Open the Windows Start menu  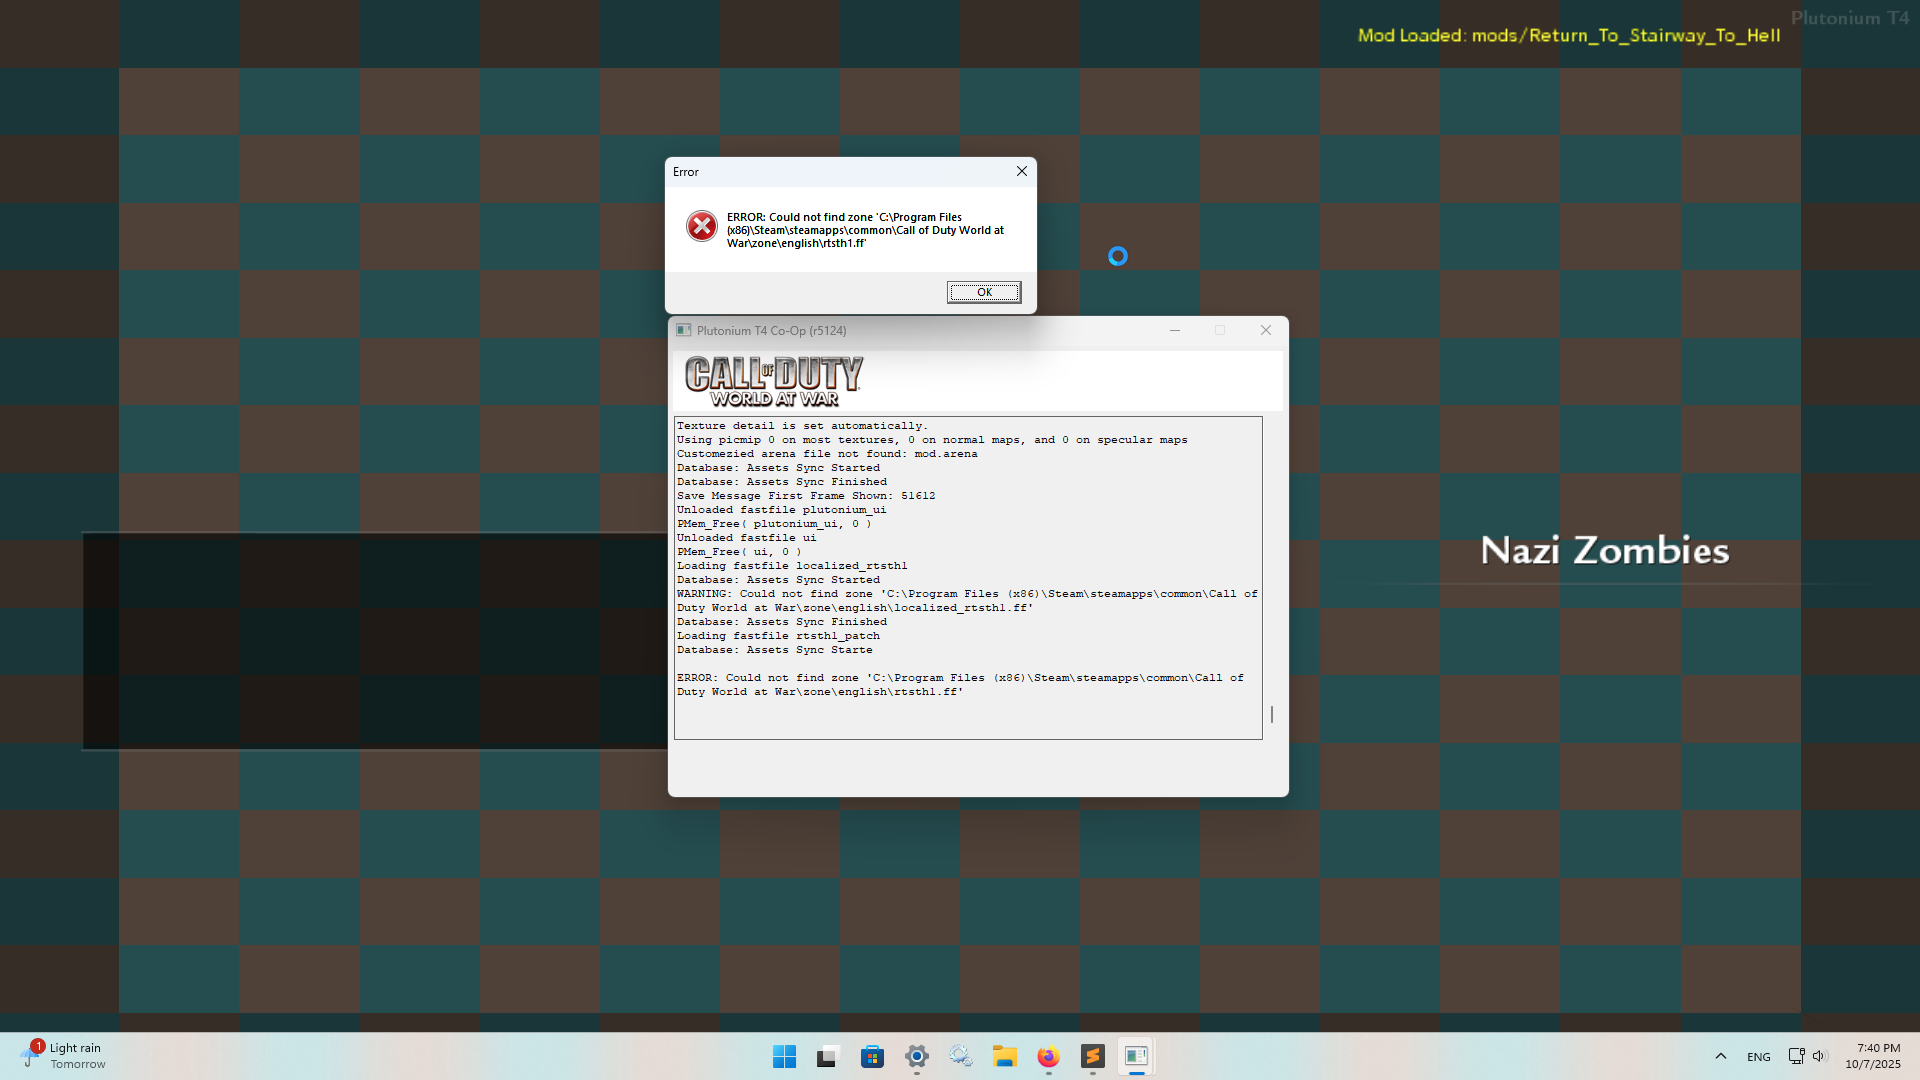coord(784,1057)
